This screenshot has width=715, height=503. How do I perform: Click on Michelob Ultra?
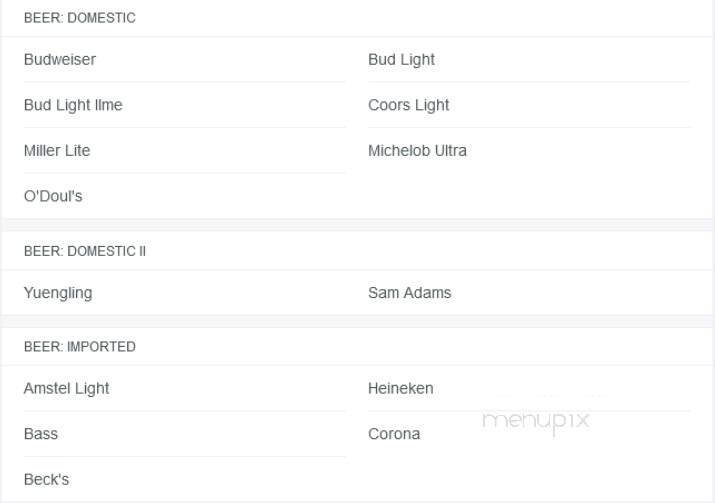417,151
